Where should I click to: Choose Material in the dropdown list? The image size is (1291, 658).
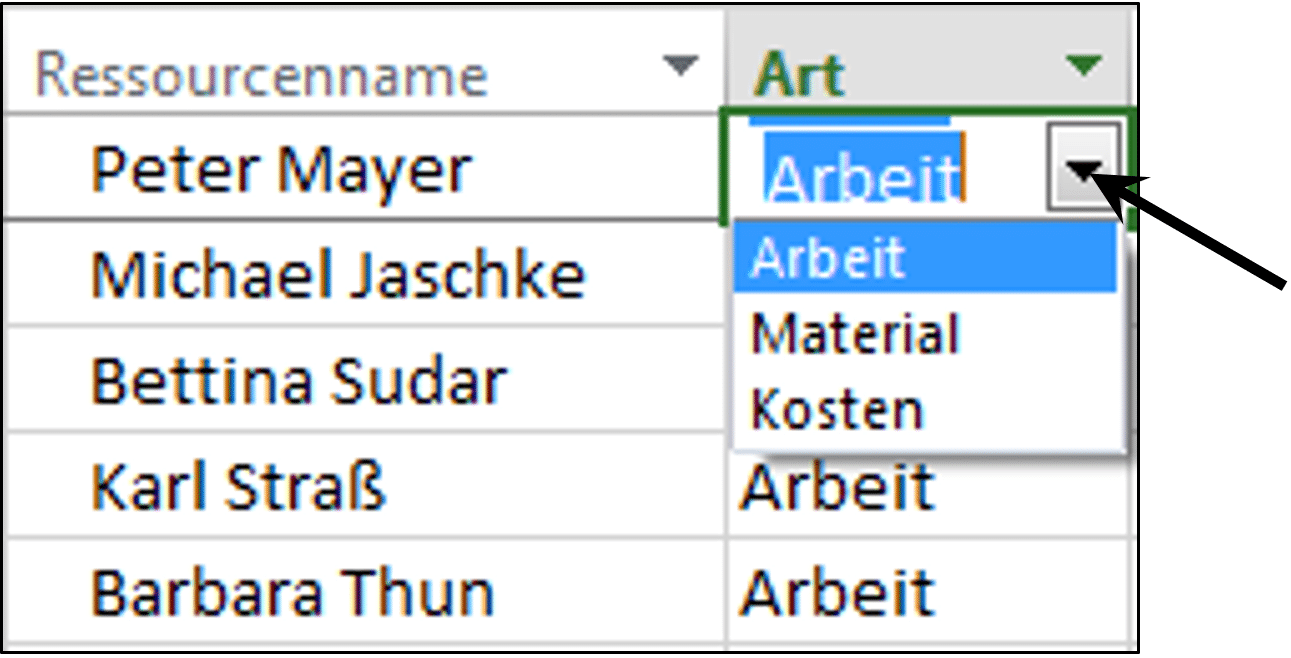coord(925,333)
